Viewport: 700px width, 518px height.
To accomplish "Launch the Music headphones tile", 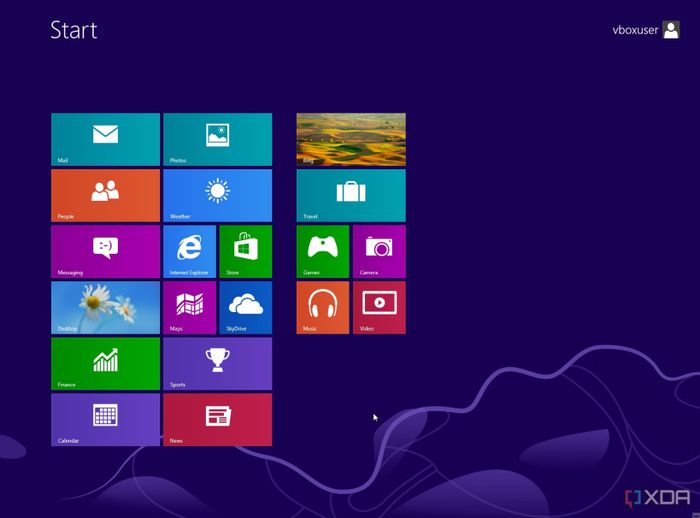I will (x=323, y=308).
